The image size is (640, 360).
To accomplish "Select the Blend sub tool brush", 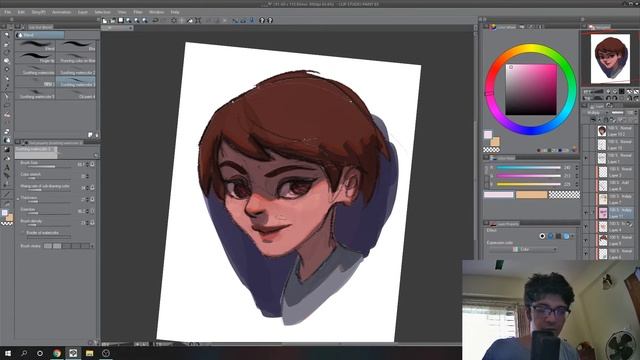I will click(x=36, y=46).
